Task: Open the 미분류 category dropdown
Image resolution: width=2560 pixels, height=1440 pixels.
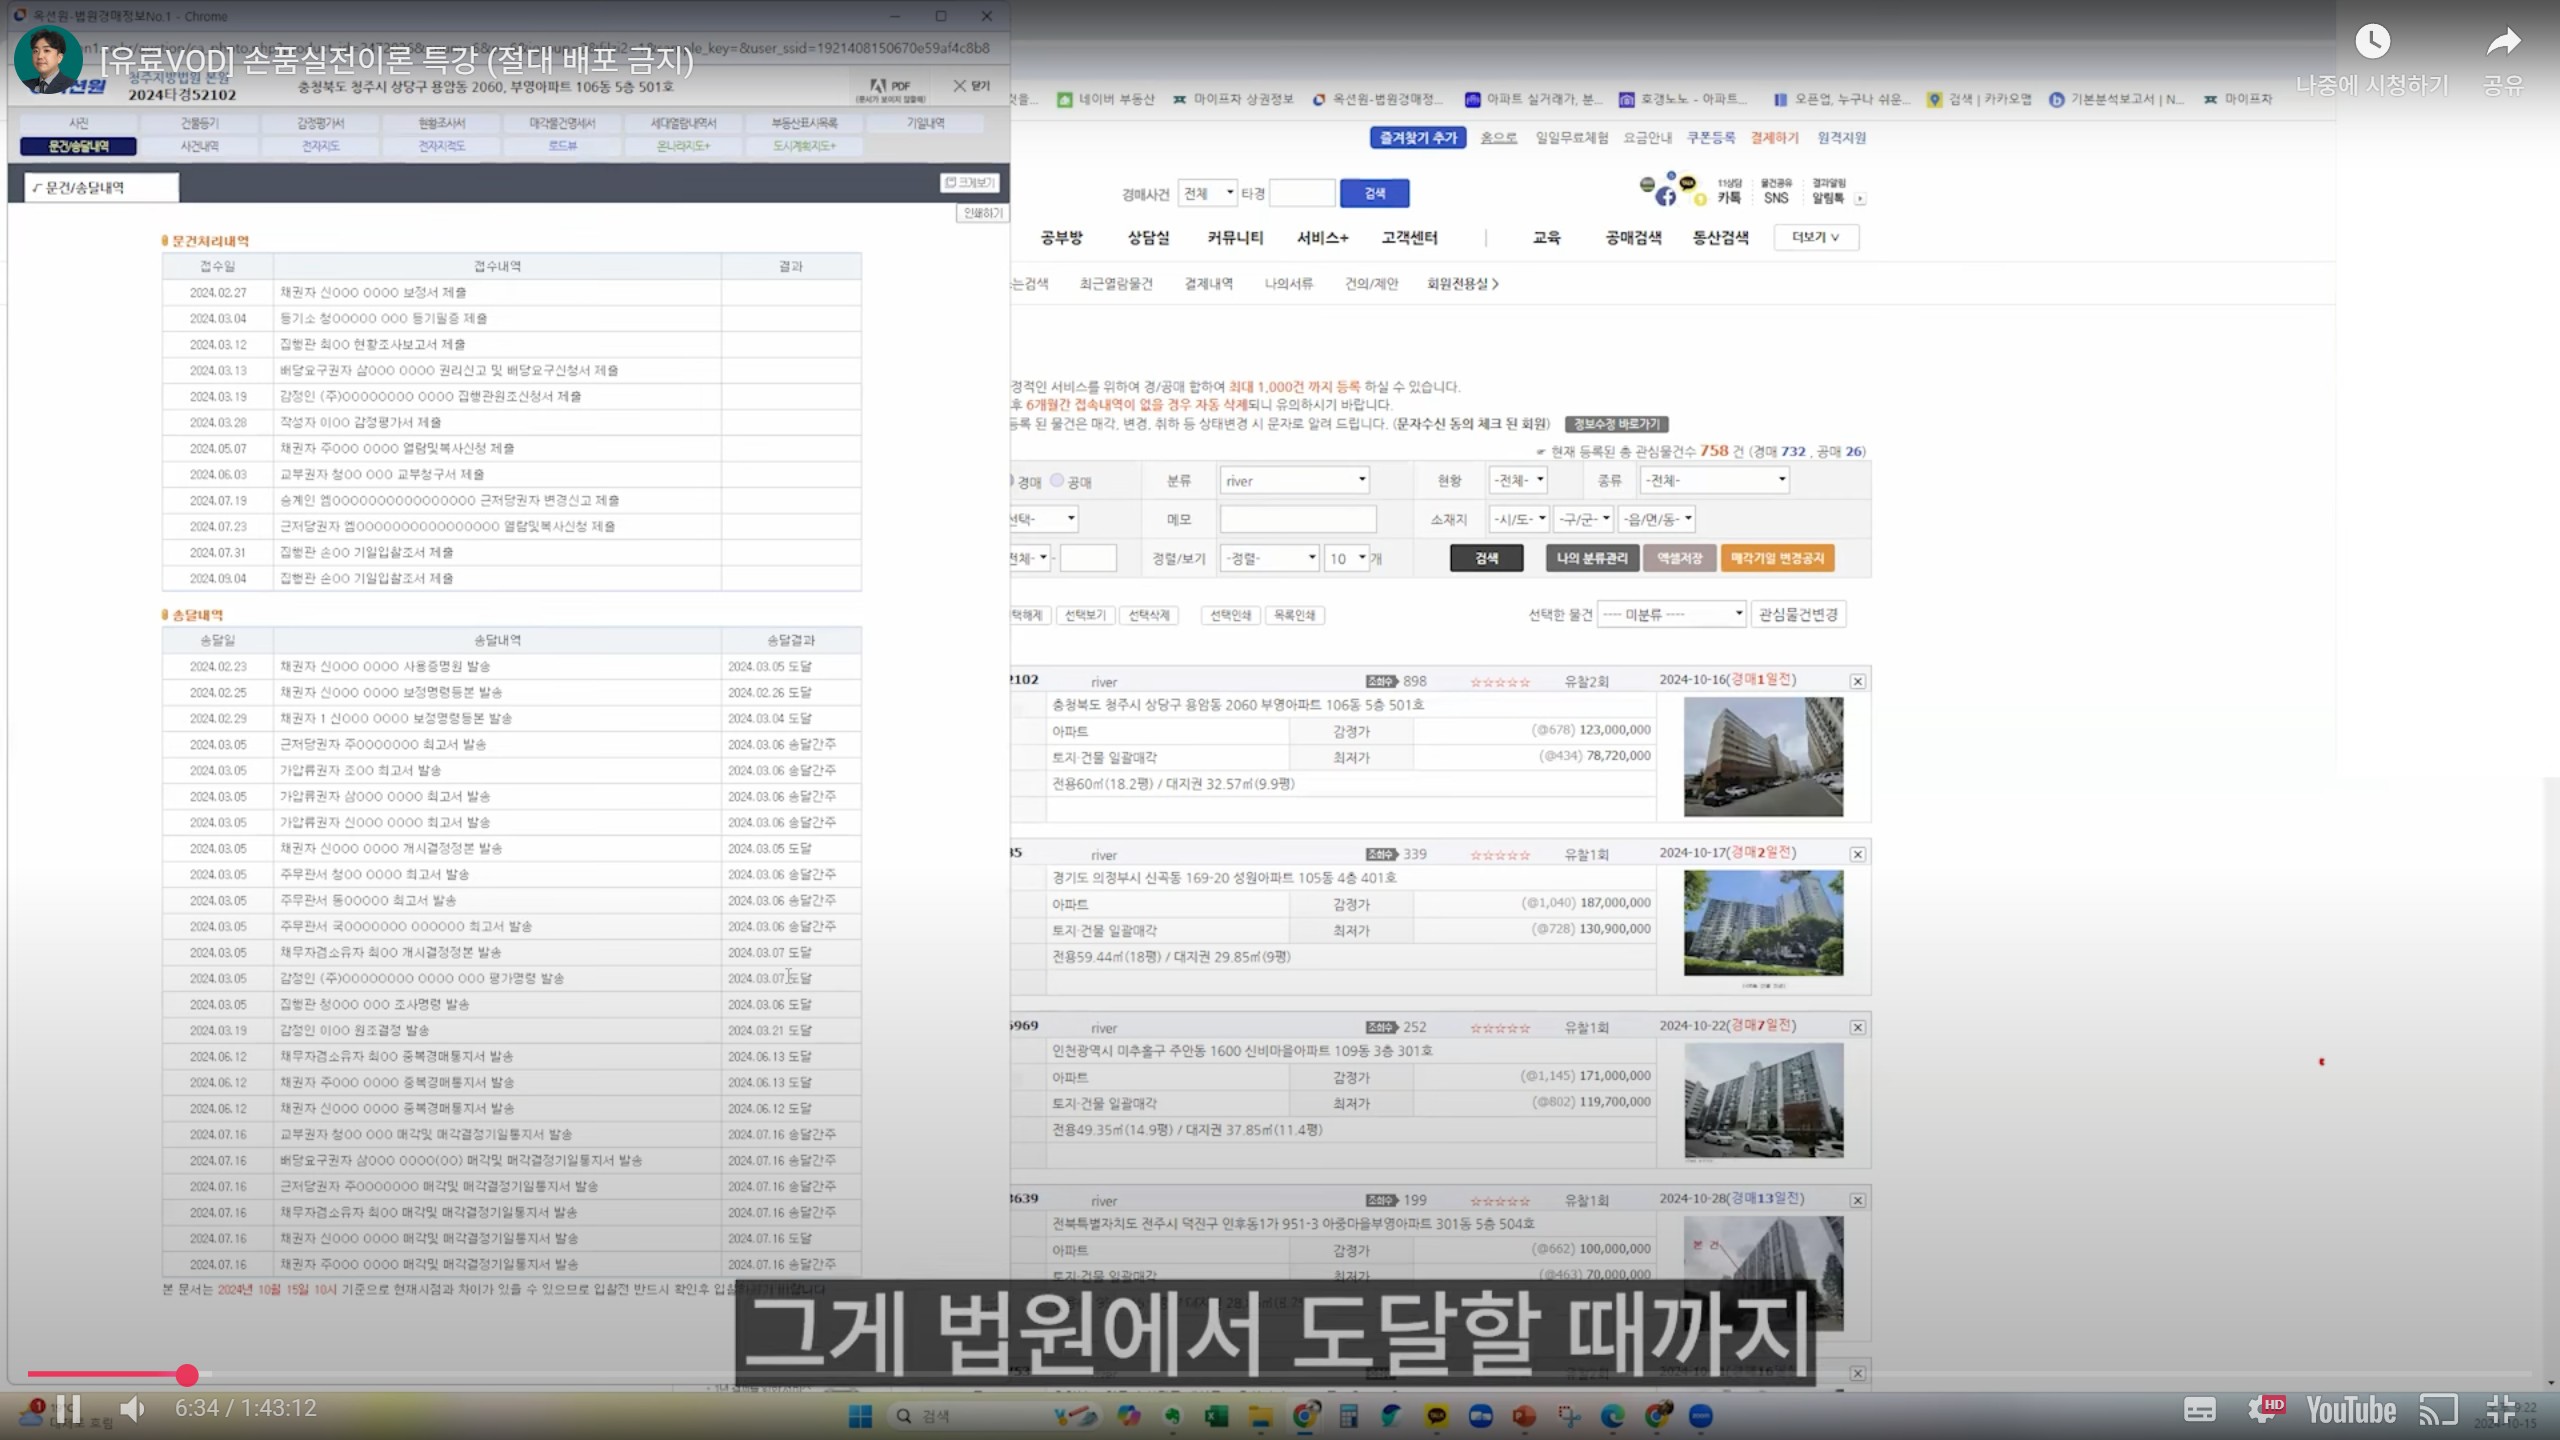Action: point(1671,614)
